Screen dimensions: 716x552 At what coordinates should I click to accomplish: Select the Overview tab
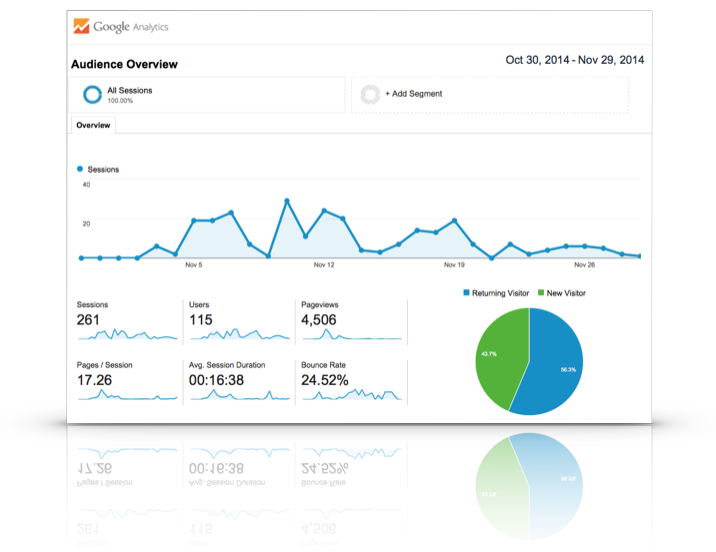93,126
